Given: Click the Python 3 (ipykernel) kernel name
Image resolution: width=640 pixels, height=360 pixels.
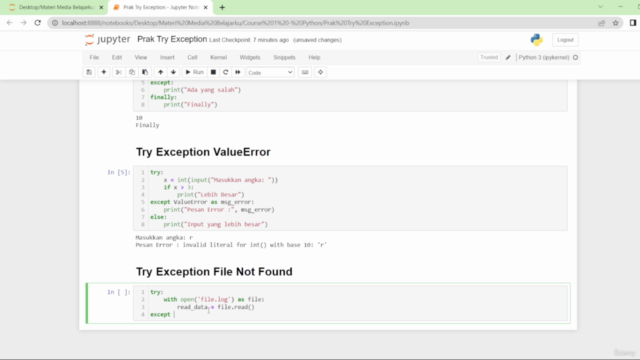Looking at the screenshot, I should (x=544, y=58).
